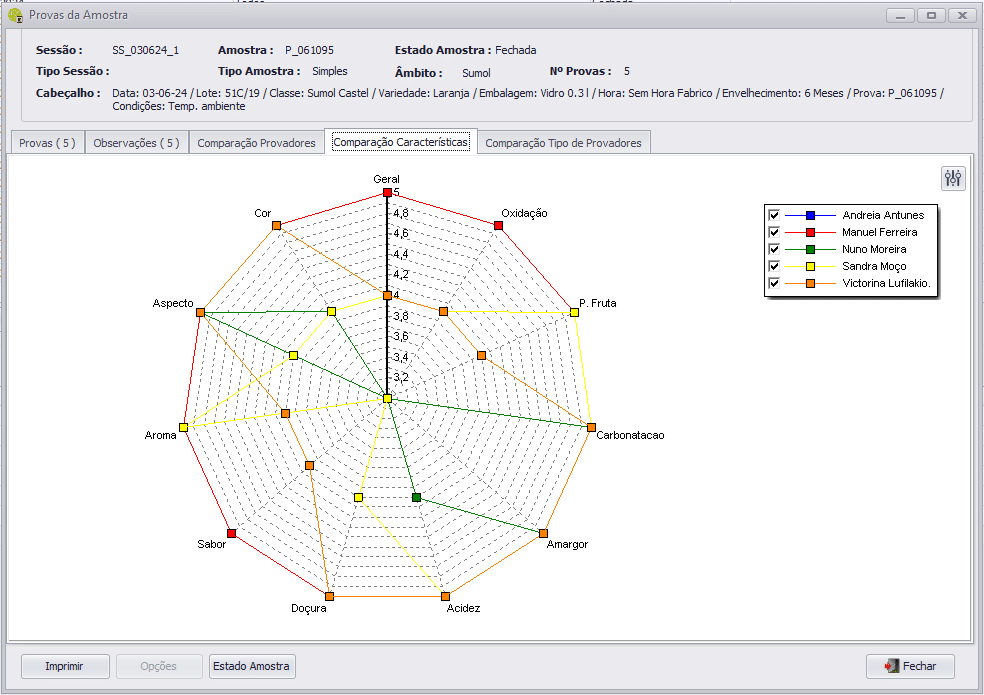The image size is (984, 695).
Task: Click the orange data point at Carbonatacao
Action: 591,427
